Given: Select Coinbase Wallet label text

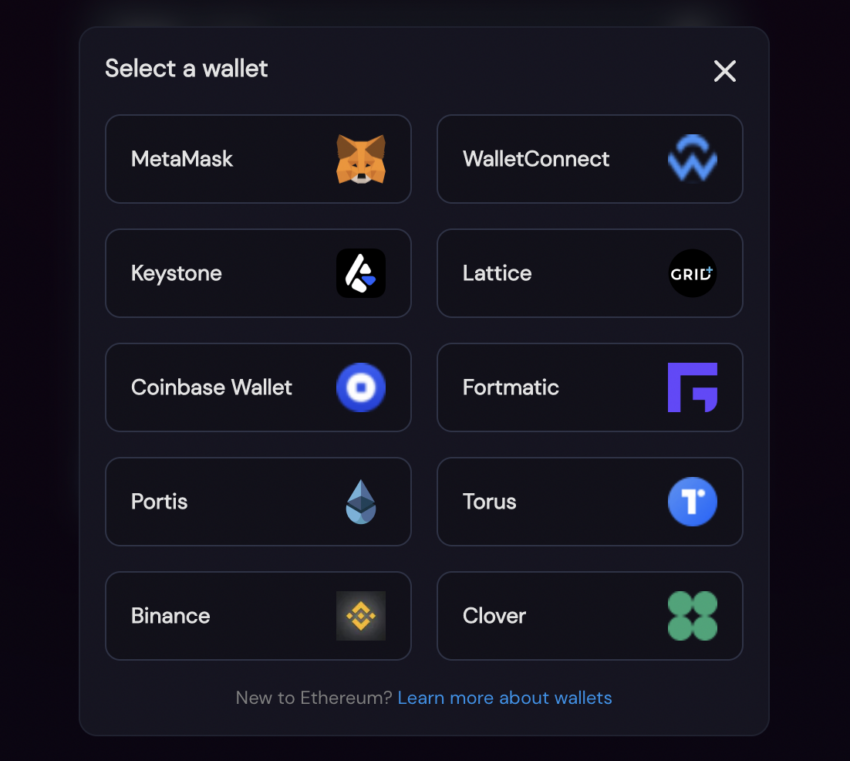Looking at the screenshot, I should (211, 388).
